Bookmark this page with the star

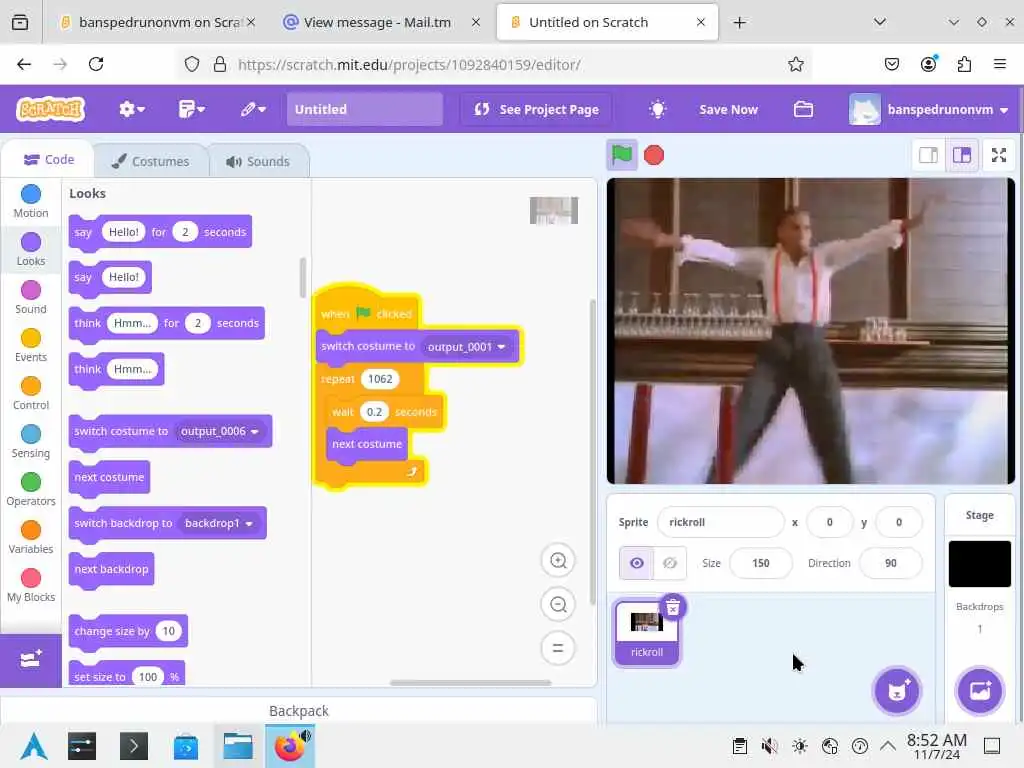click(795, 64)
